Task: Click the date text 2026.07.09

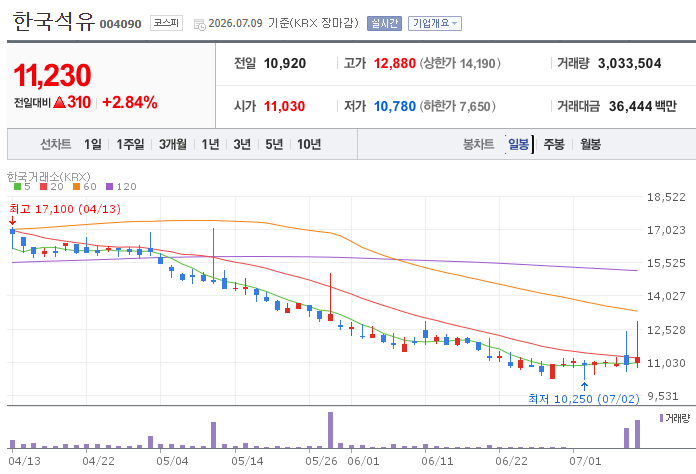Action: pyautogui.click(x=235, y=24)
